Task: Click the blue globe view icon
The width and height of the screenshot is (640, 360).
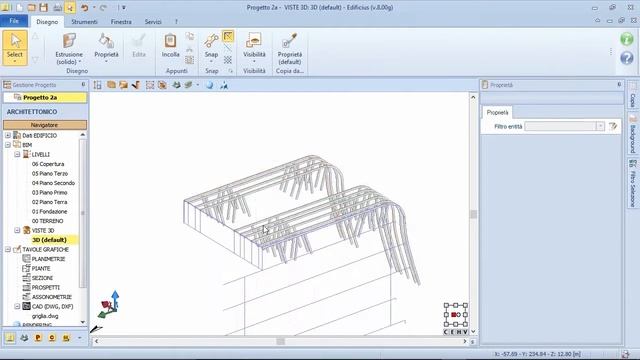Action: (x=209, y=85)
